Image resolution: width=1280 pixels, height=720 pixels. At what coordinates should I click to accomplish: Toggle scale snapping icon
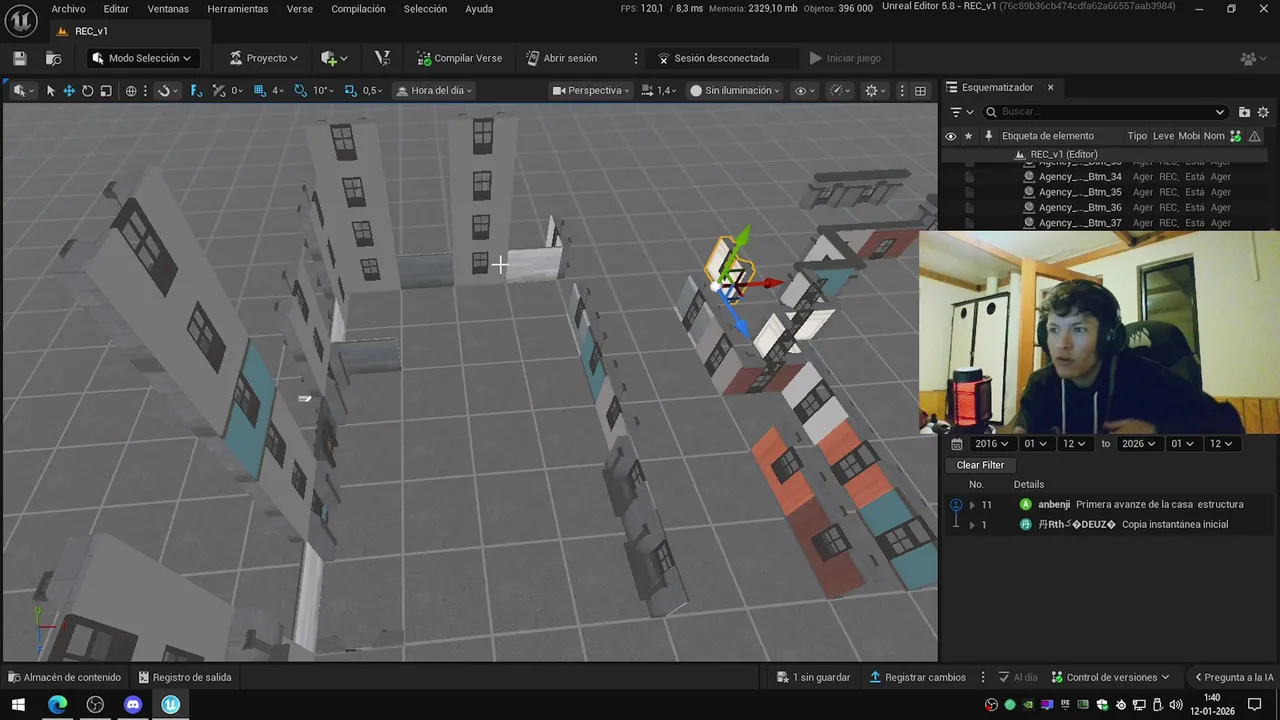pos(351,91)
